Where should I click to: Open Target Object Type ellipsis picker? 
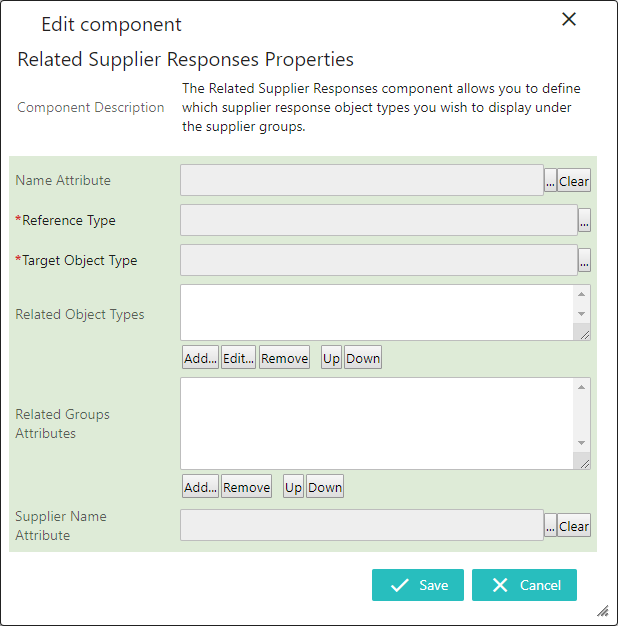tap(584, 260)
